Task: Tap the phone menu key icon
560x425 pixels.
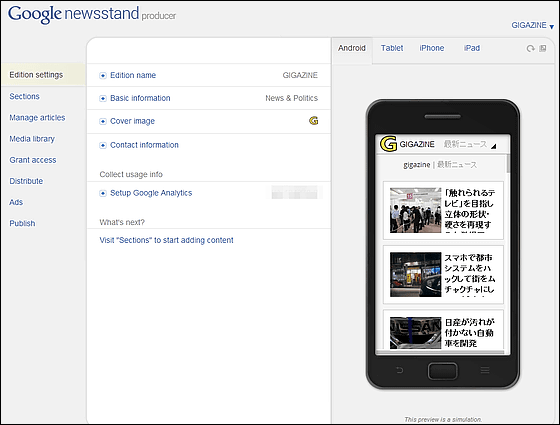Action: pos(485,370)
